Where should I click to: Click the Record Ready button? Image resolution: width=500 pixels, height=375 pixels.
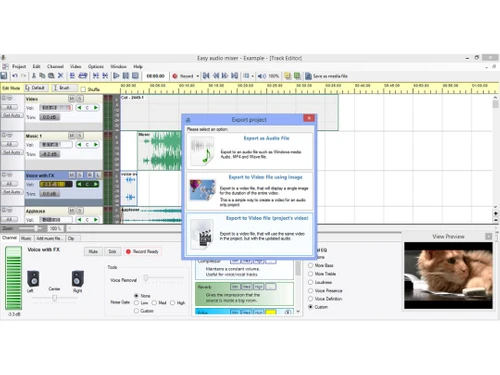(x=142, y=252)
